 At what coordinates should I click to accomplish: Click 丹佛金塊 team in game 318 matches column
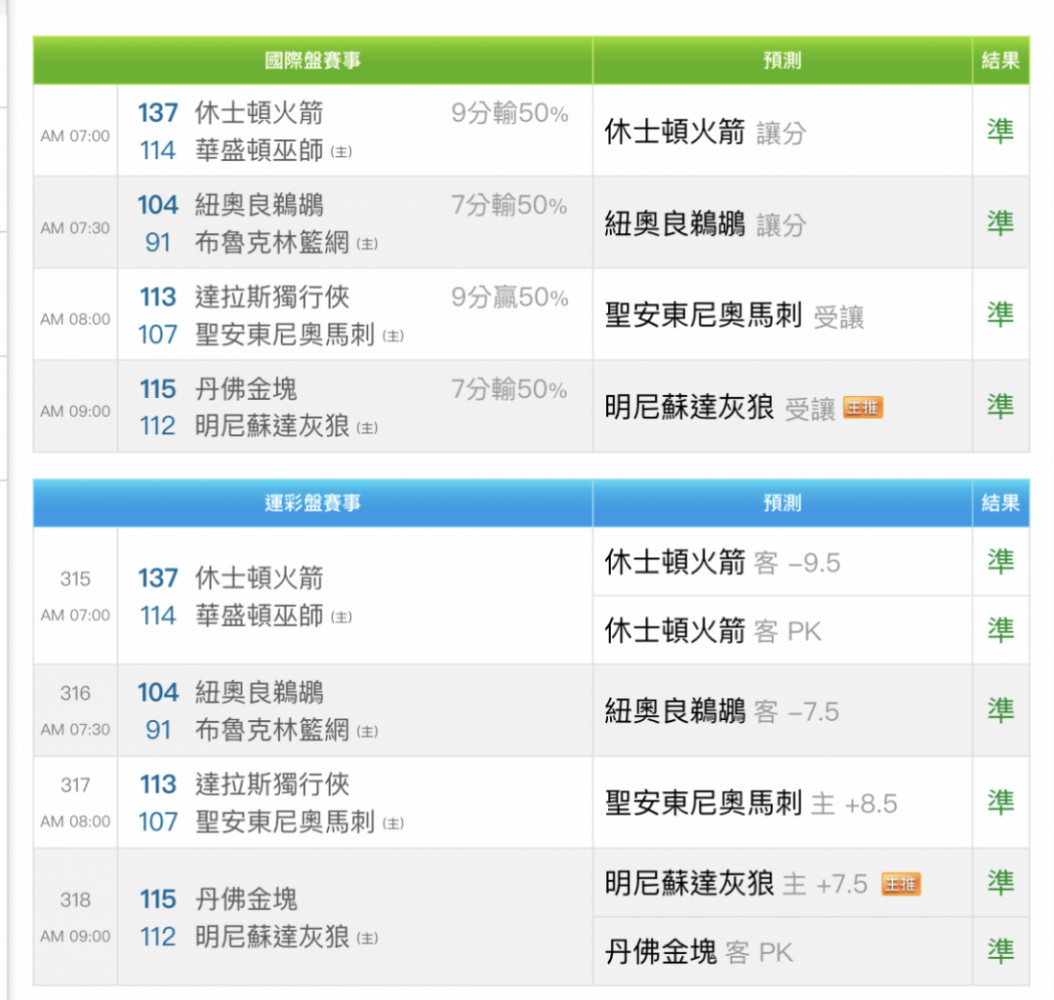pos(246,899)
